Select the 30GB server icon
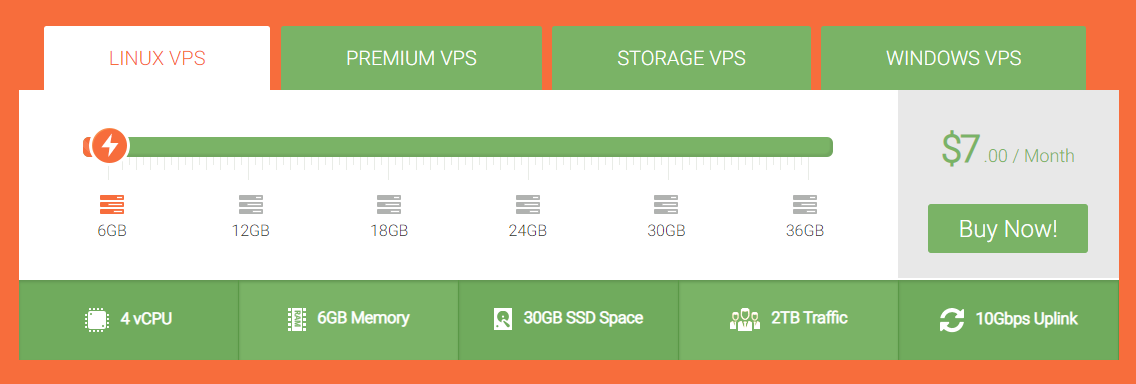 (x=666, y=205)
